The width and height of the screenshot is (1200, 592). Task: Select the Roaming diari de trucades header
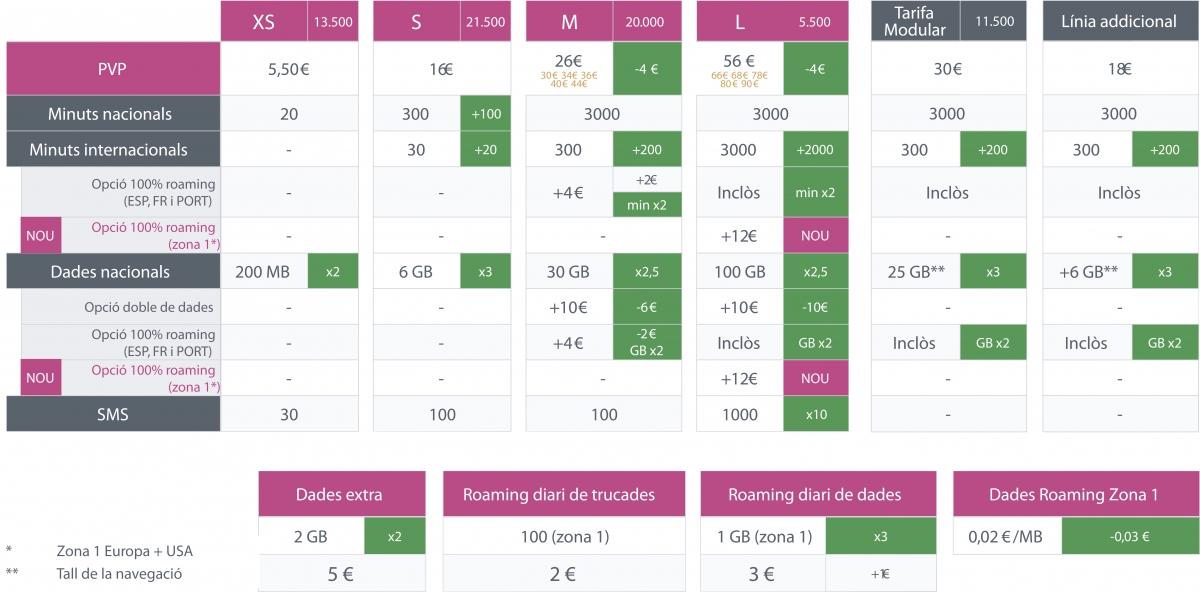pyautogui.click(x=564, y=495)
